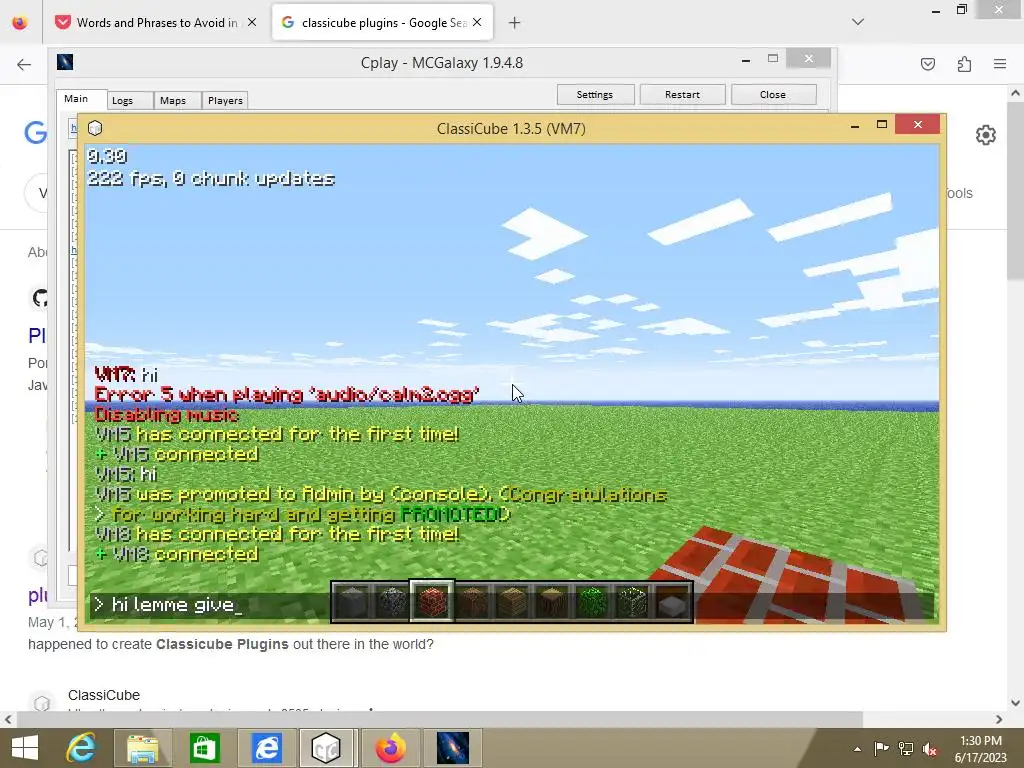Select the bright green leaves block in hotbar
Screen dimensions: 1024x768
pyautogui.click(x=592, y=601)
